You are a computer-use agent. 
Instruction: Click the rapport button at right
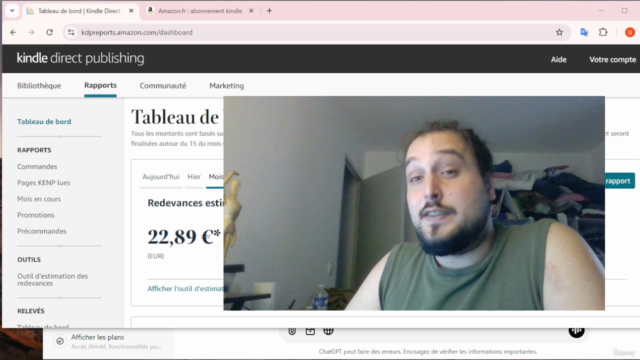click(620, 181)
